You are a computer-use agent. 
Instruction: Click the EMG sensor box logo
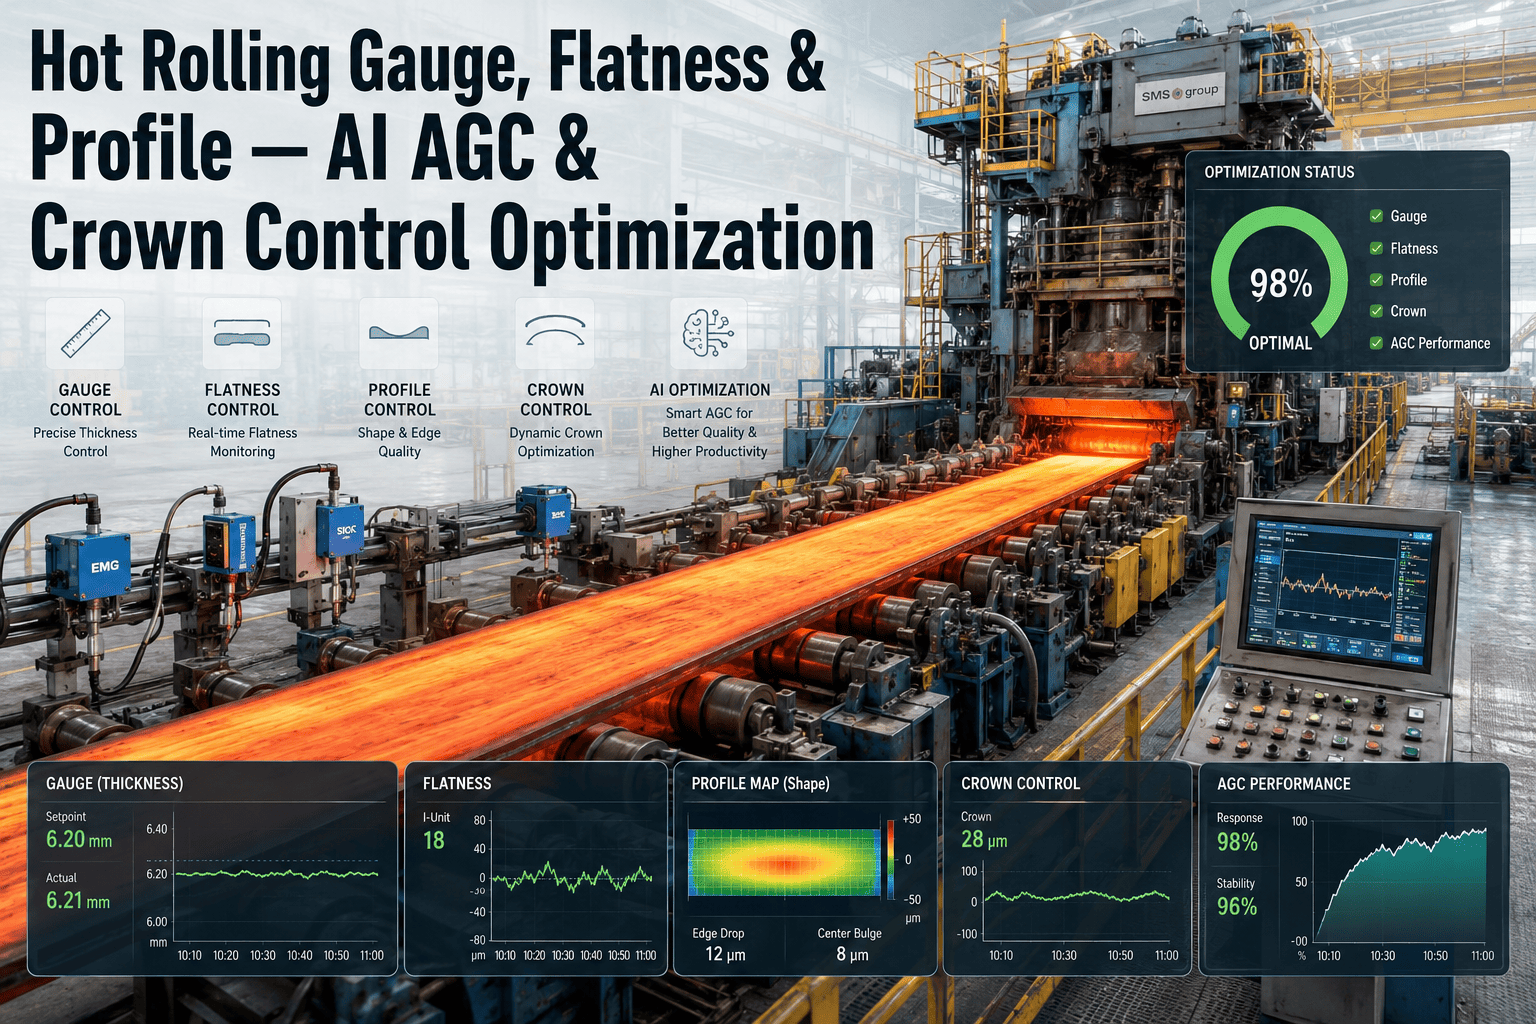[104, 566]
